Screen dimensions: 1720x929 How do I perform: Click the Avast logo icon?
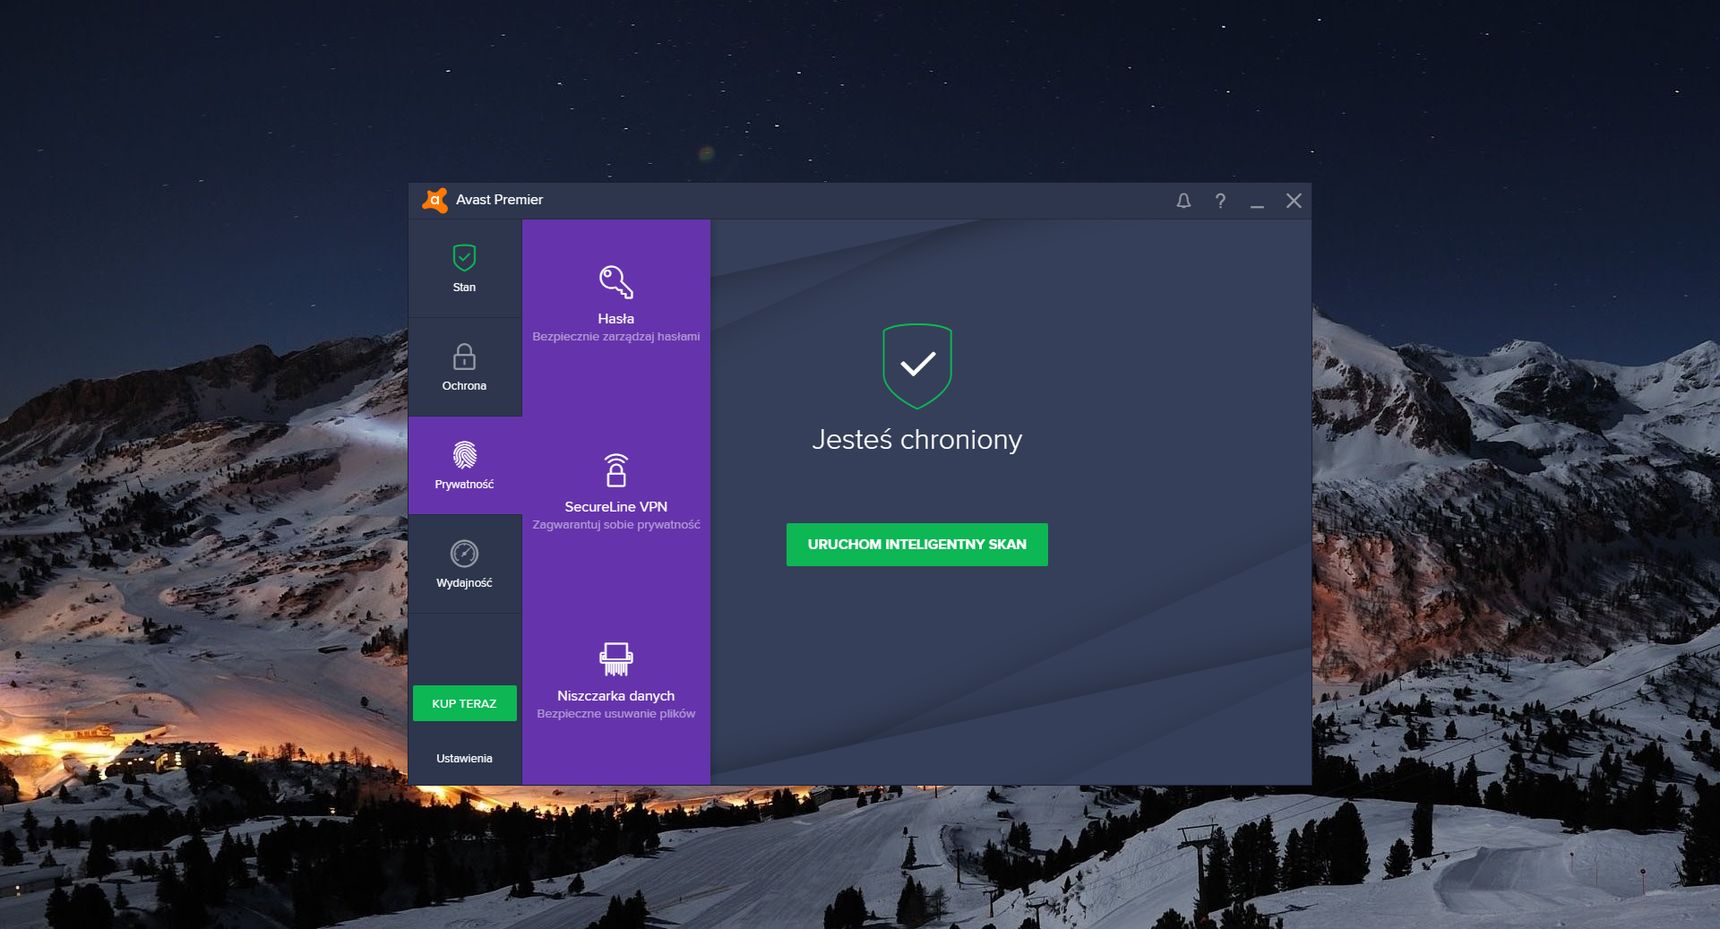coord(435,200)
